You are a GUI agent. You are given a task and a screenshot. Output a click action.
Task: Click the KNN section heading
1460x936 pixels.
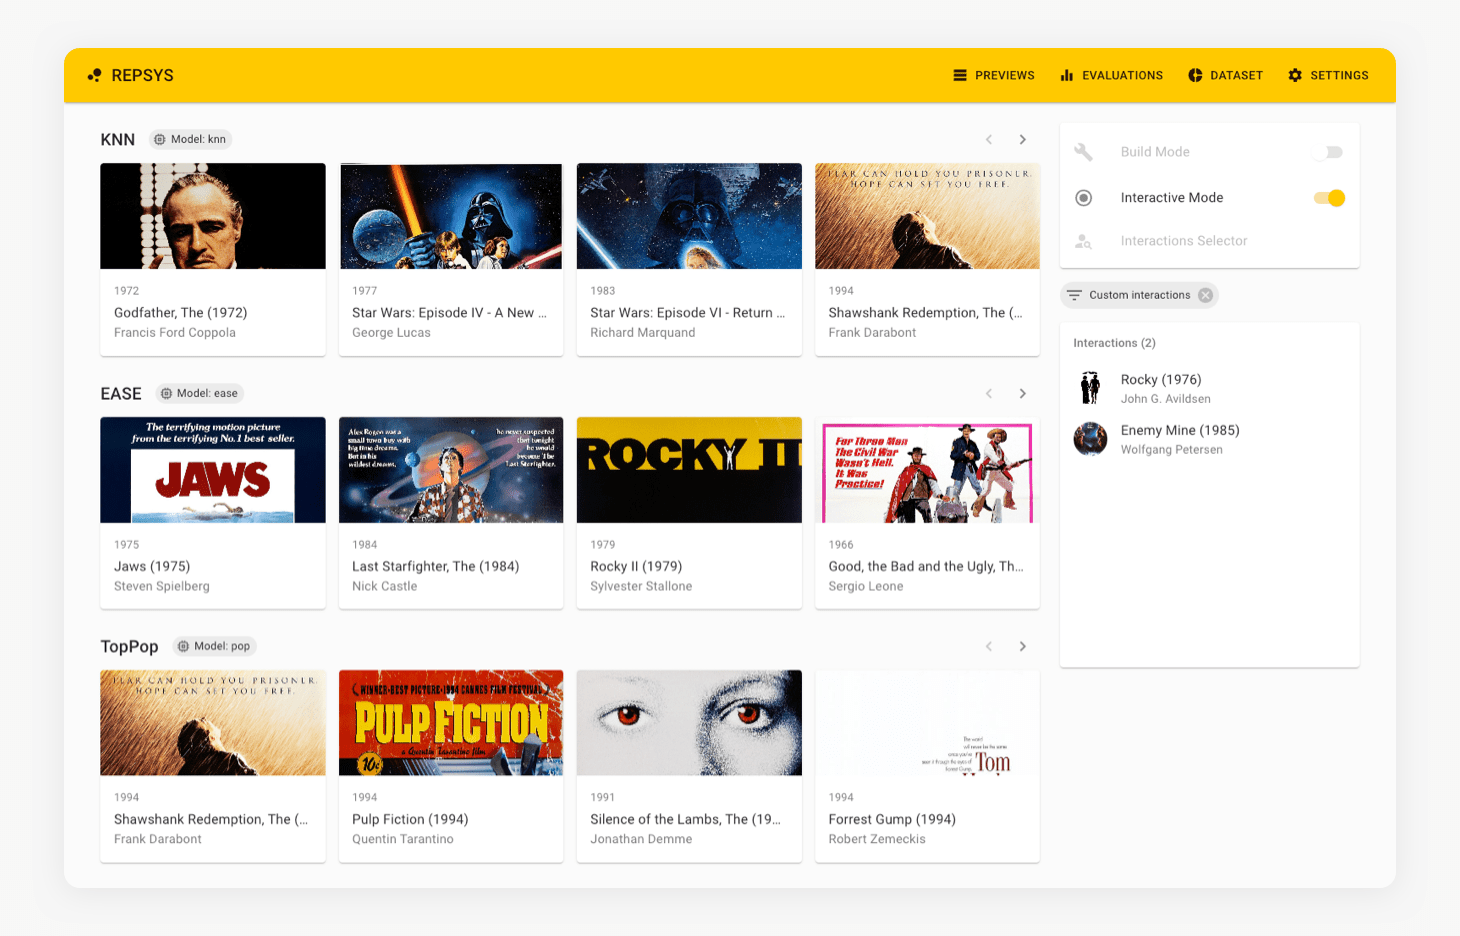coord(117,140)
